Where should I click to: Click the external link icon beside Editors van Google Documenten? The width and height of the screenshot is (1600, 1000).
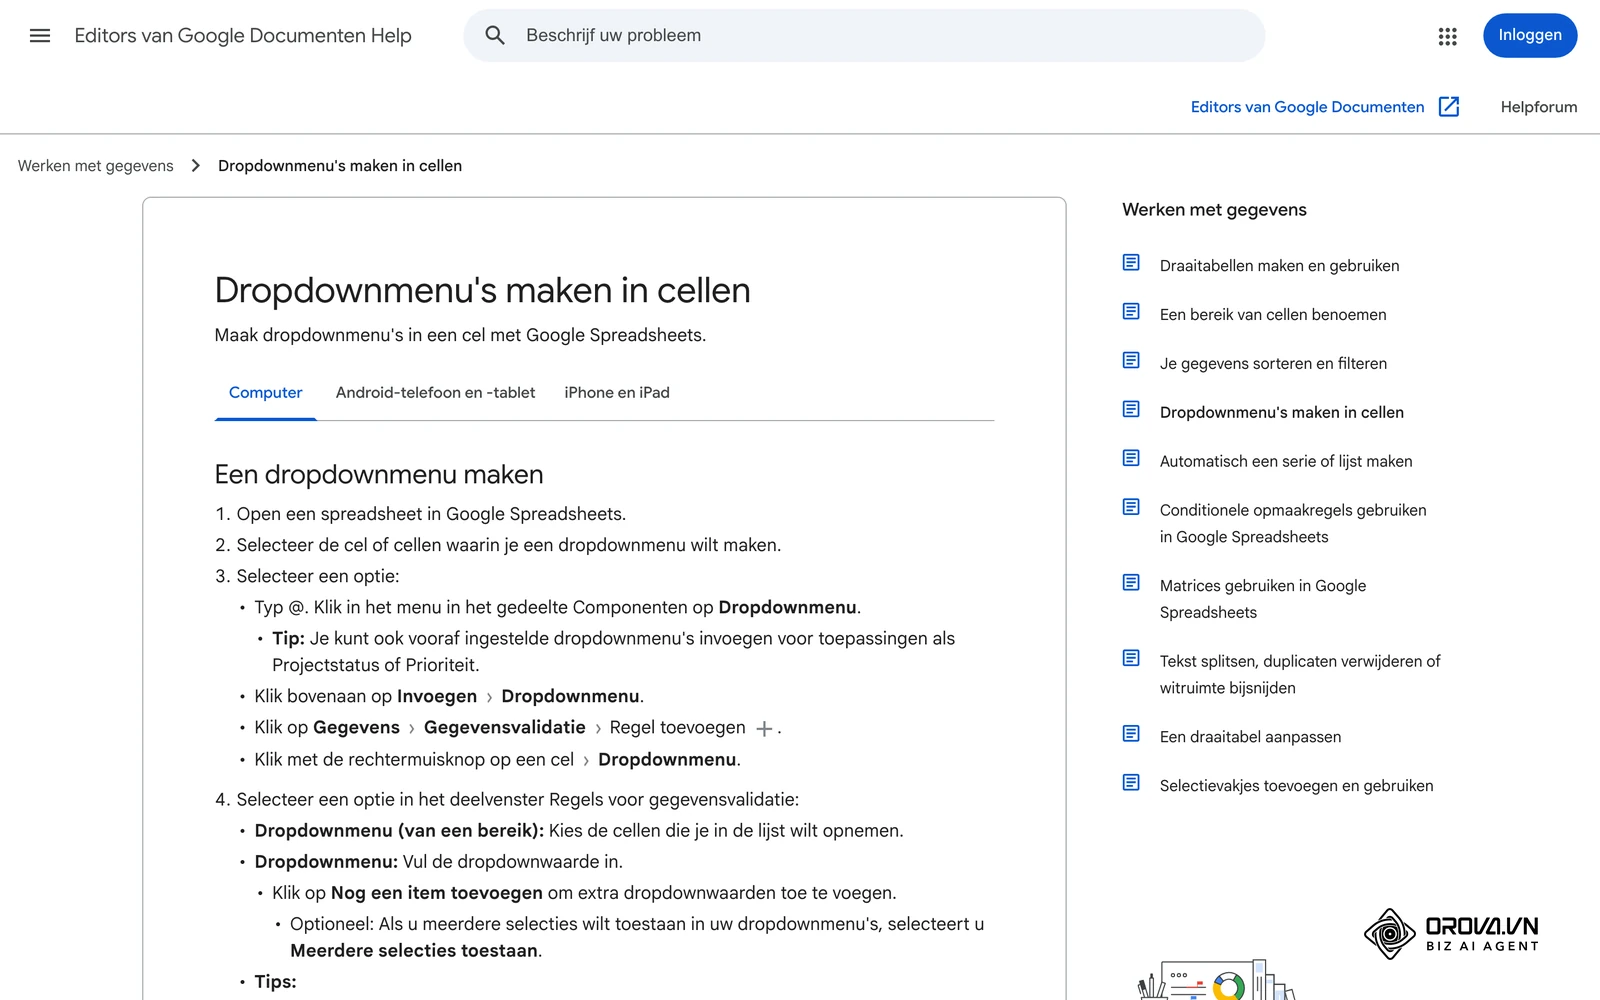tap(1449, 107)
